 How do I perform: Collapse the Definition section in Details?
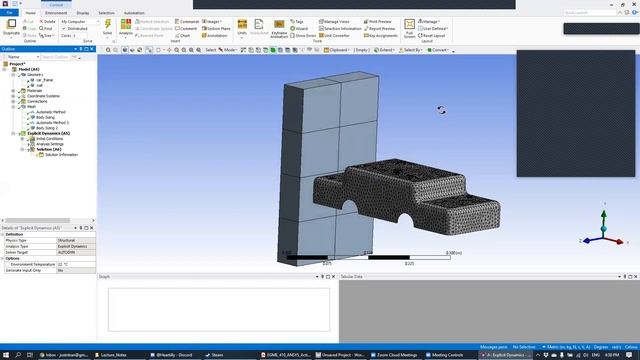click(x=2, y=235)
